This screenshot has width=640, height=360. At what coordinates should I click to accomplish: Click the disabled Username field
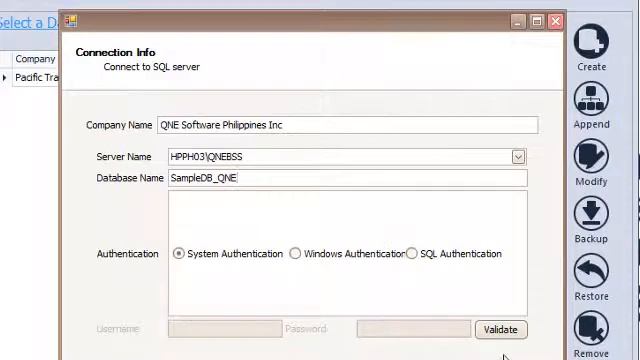pos(225,329)
